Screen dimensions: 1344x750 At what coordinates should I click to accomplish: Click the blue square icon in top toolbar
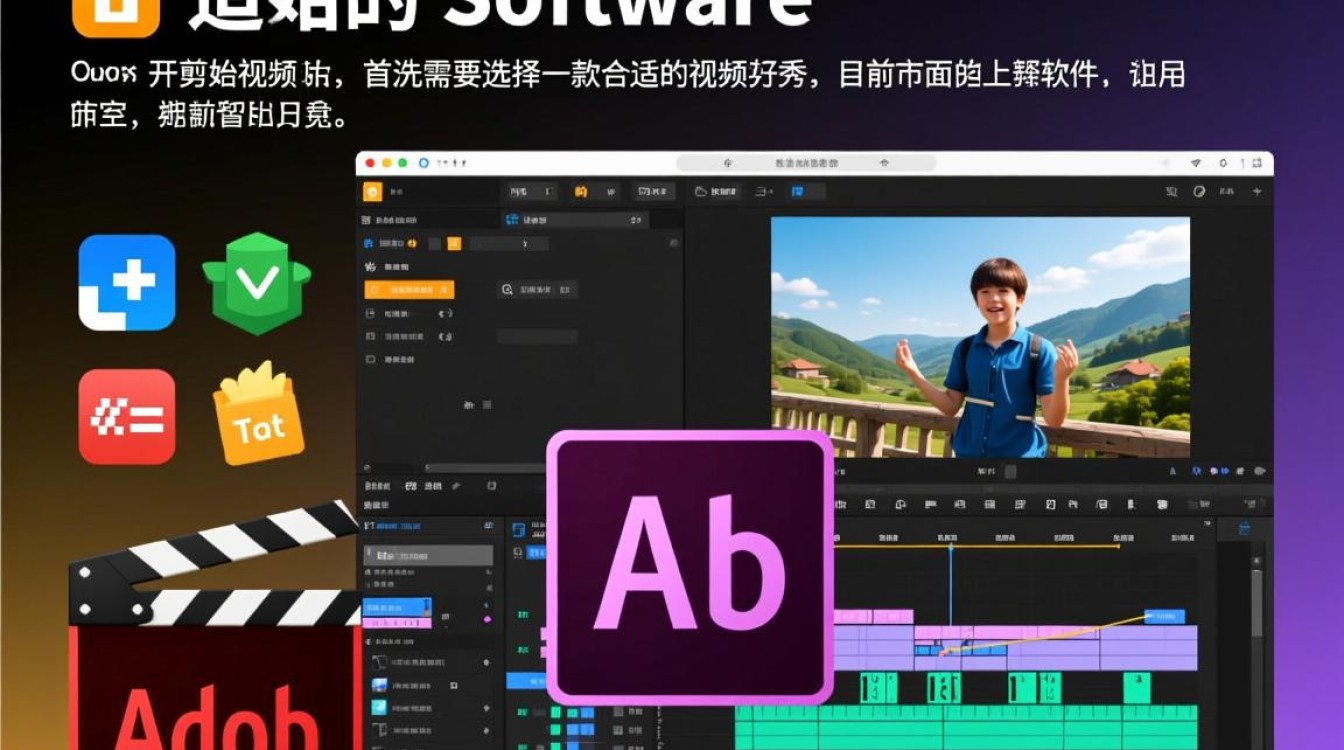pyautogui.click(x=797, y=191)
